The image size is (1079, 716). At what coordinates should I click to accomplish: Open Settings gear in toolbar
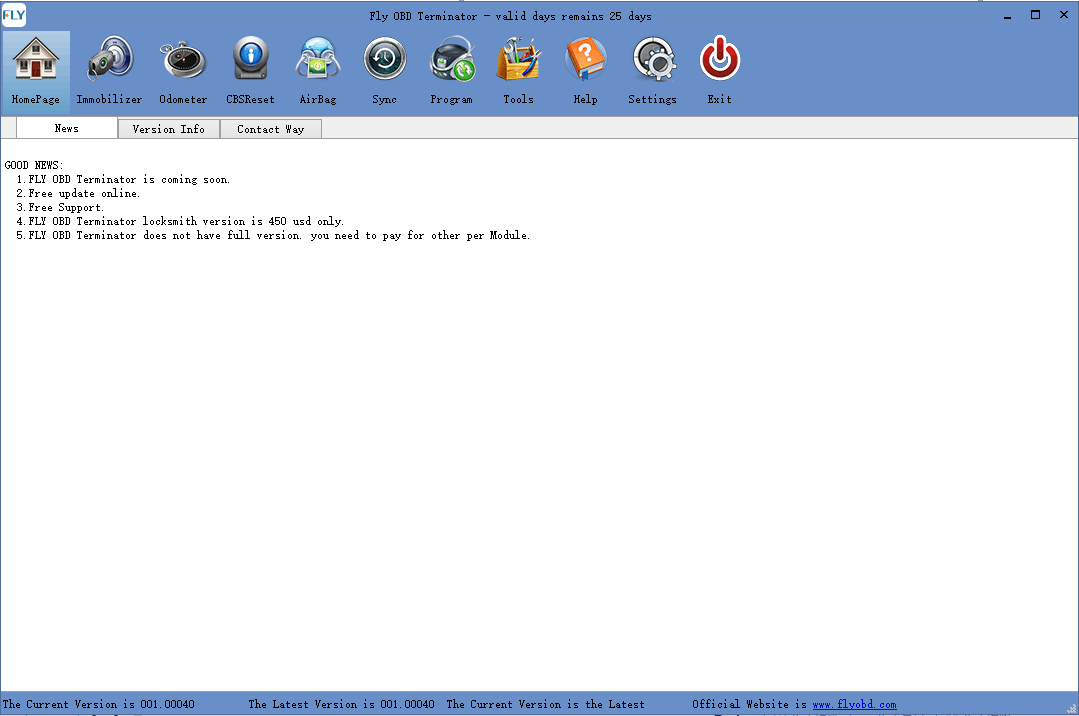[x=652, y=70]
